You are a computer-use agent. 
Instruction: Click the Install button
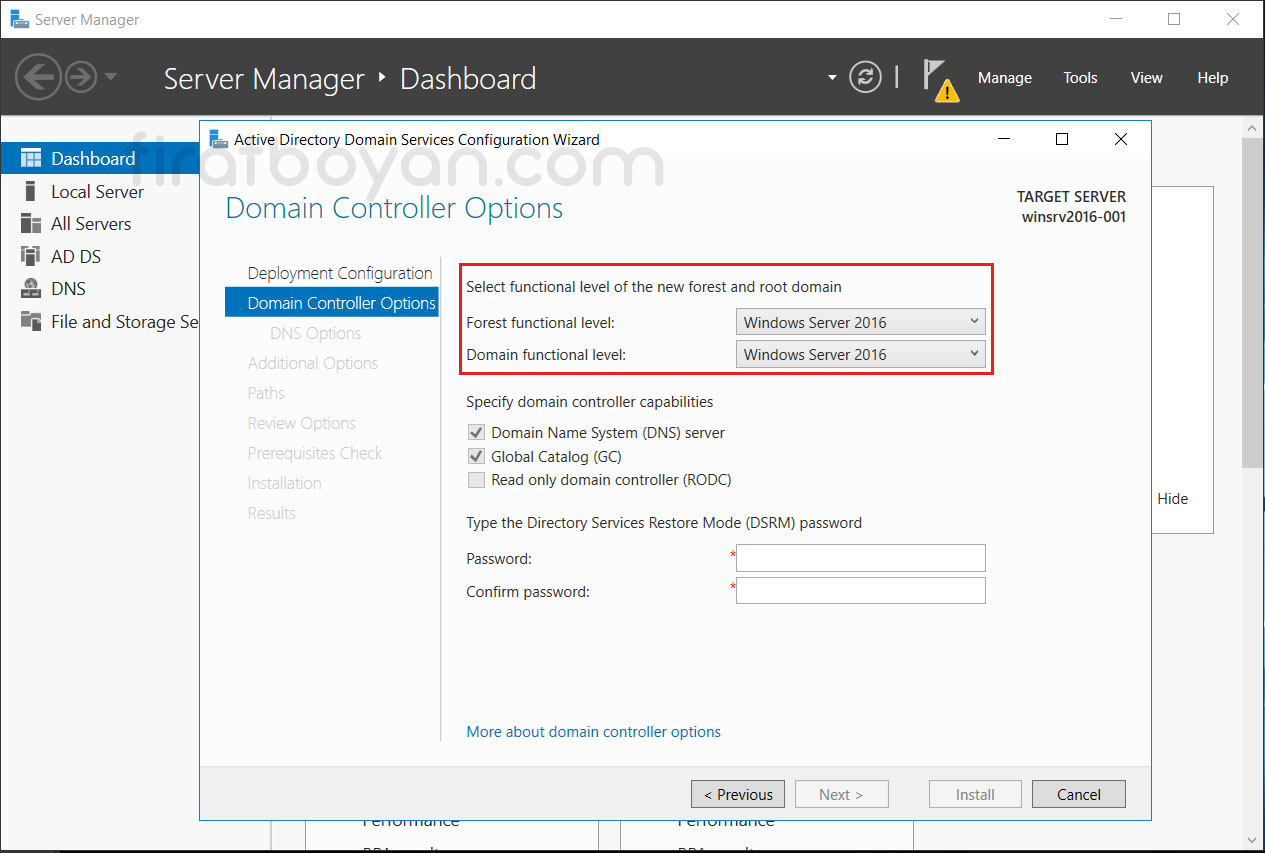pos(975,794)
